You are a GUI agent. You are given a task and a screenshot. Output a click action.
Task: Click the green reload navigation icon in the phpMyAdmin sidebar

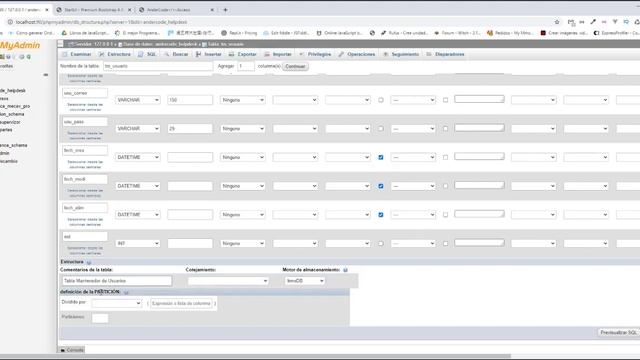29,57
